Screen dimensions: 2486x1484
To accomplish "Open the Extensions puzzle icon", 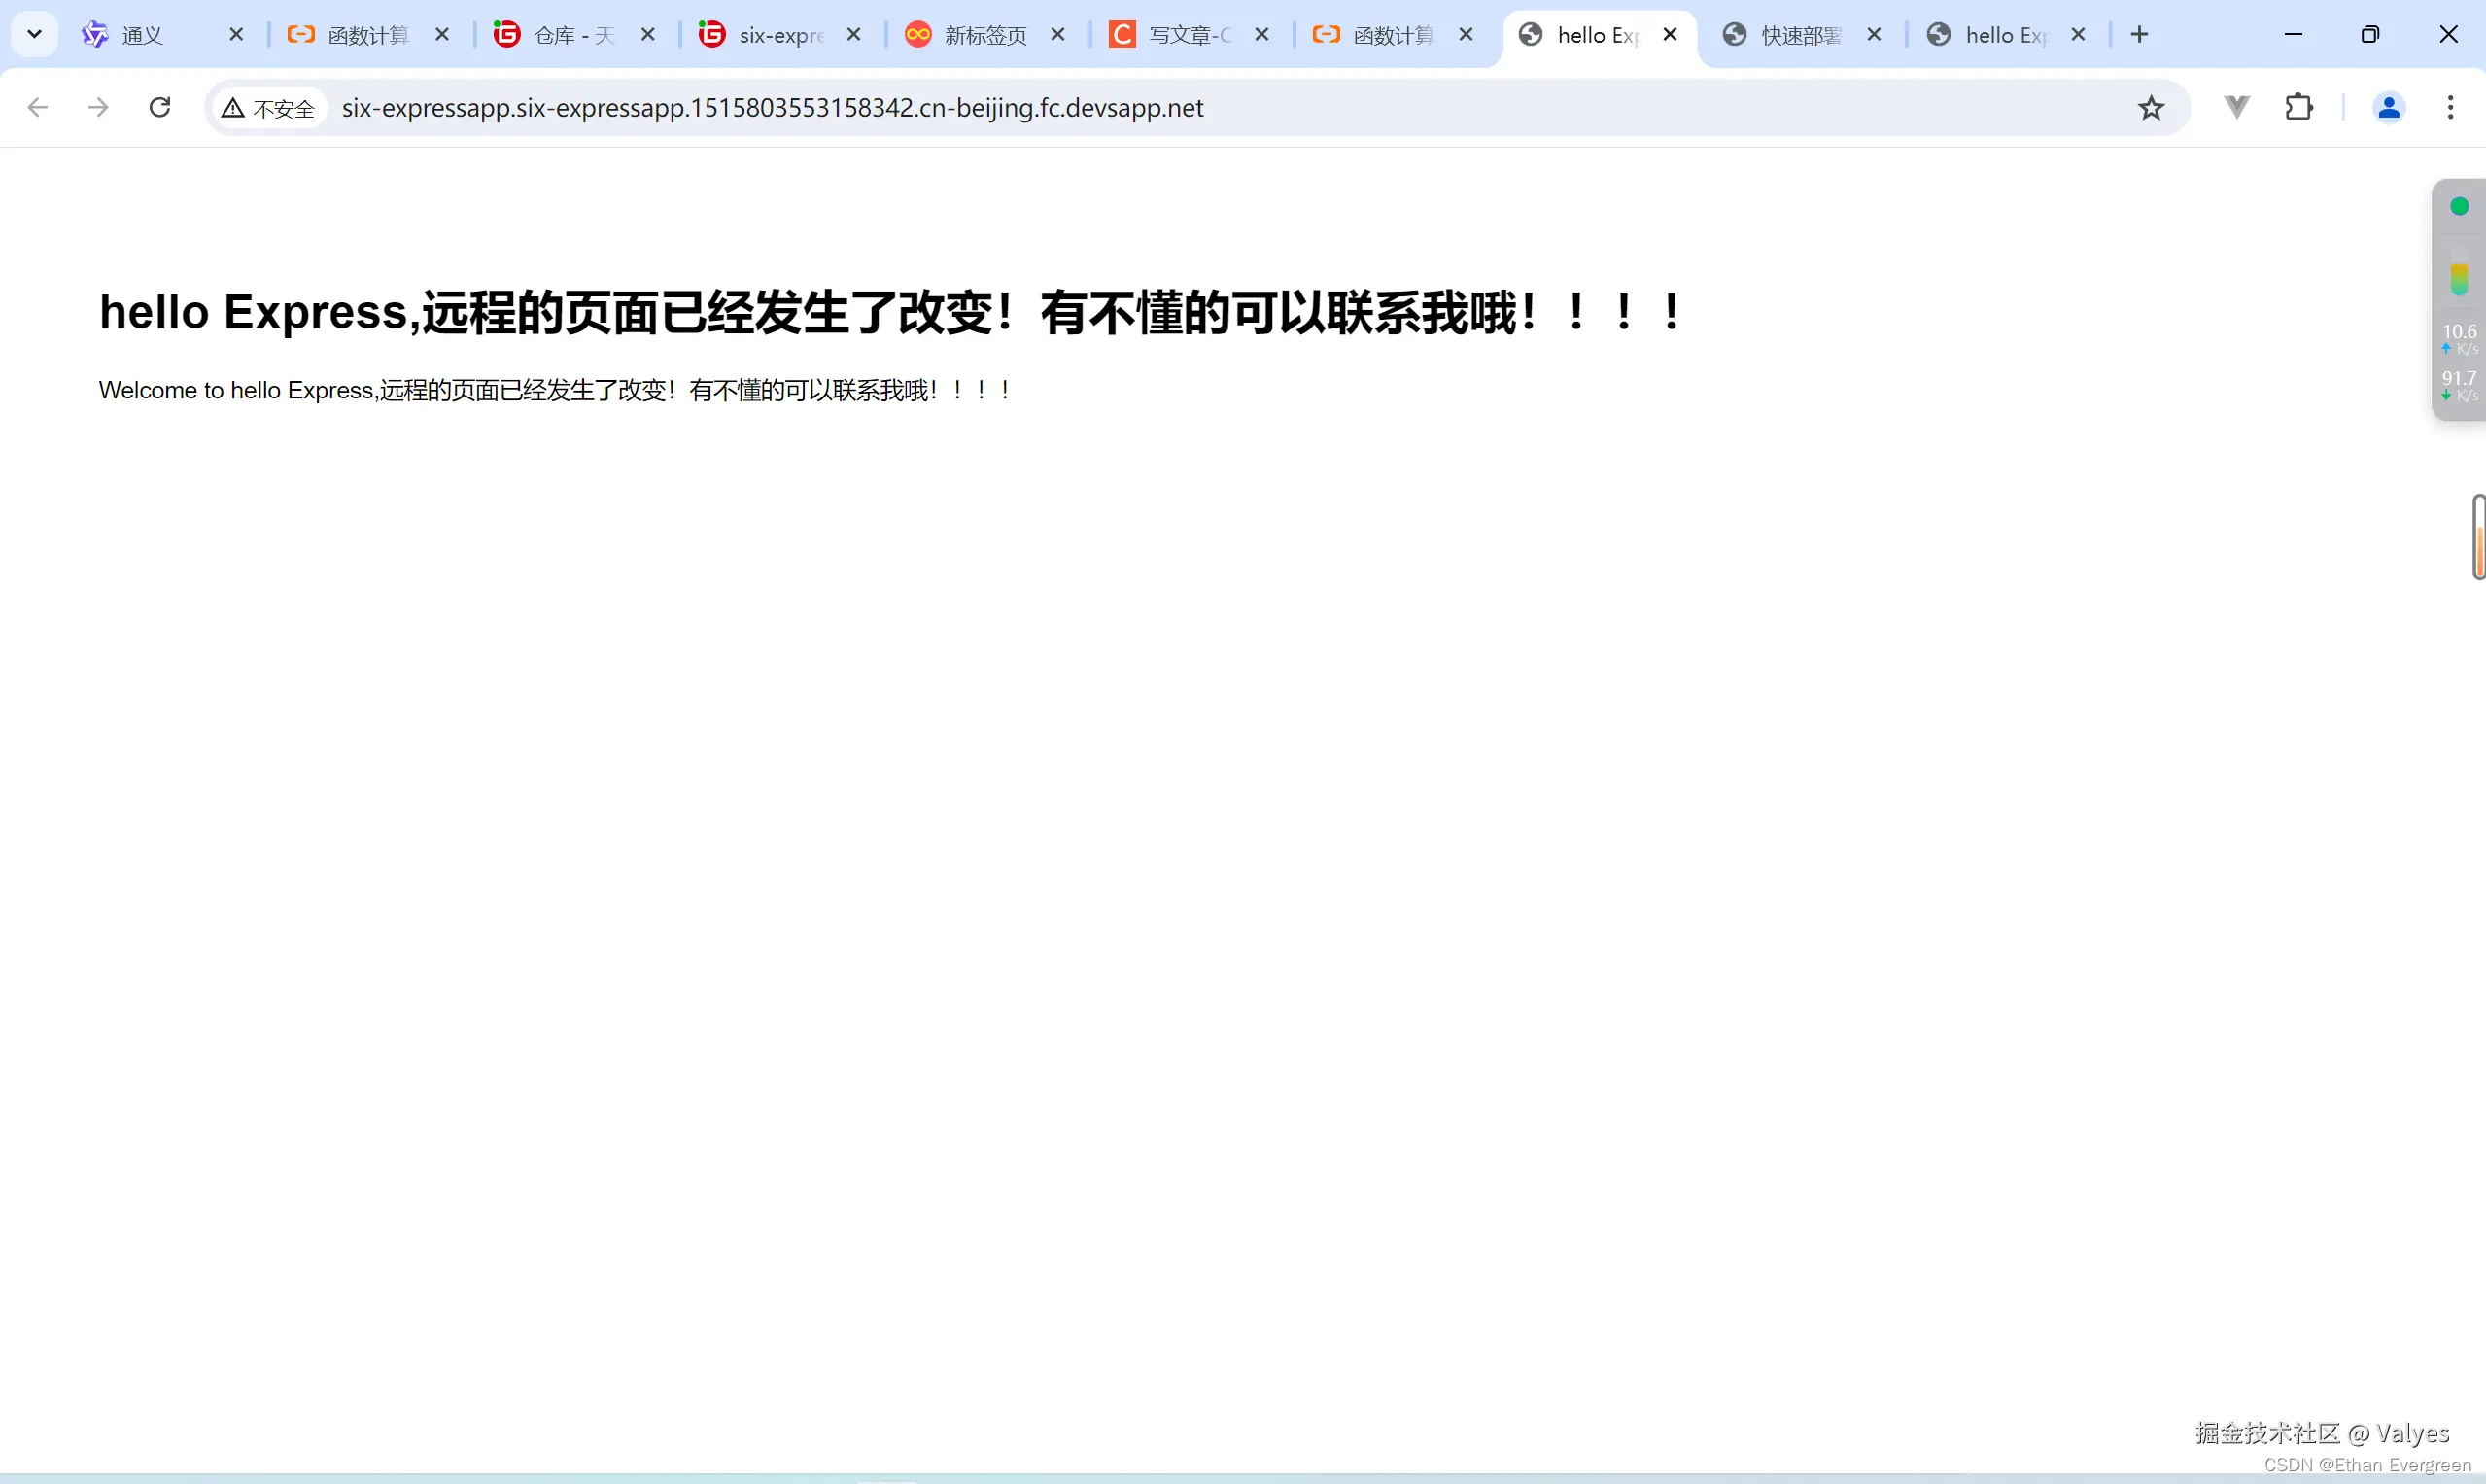I will [2299, 107].
